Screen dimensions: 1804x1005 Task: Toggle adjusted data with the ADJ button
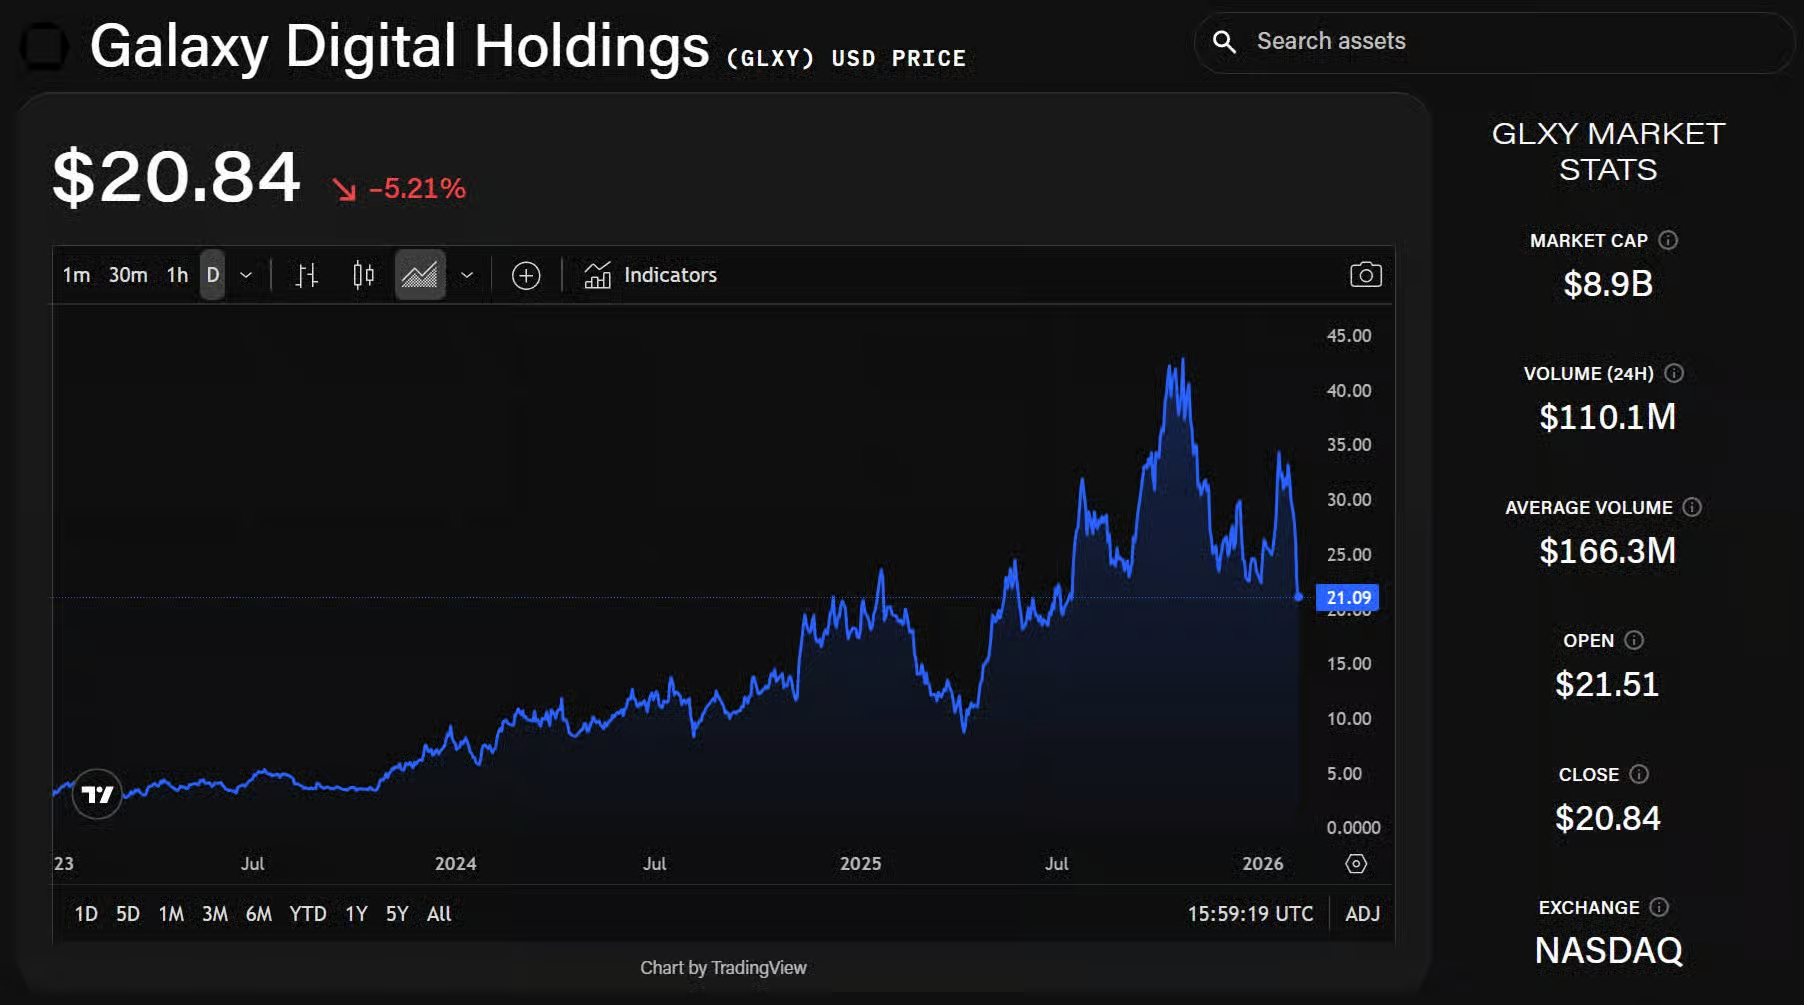point(1361,913)
